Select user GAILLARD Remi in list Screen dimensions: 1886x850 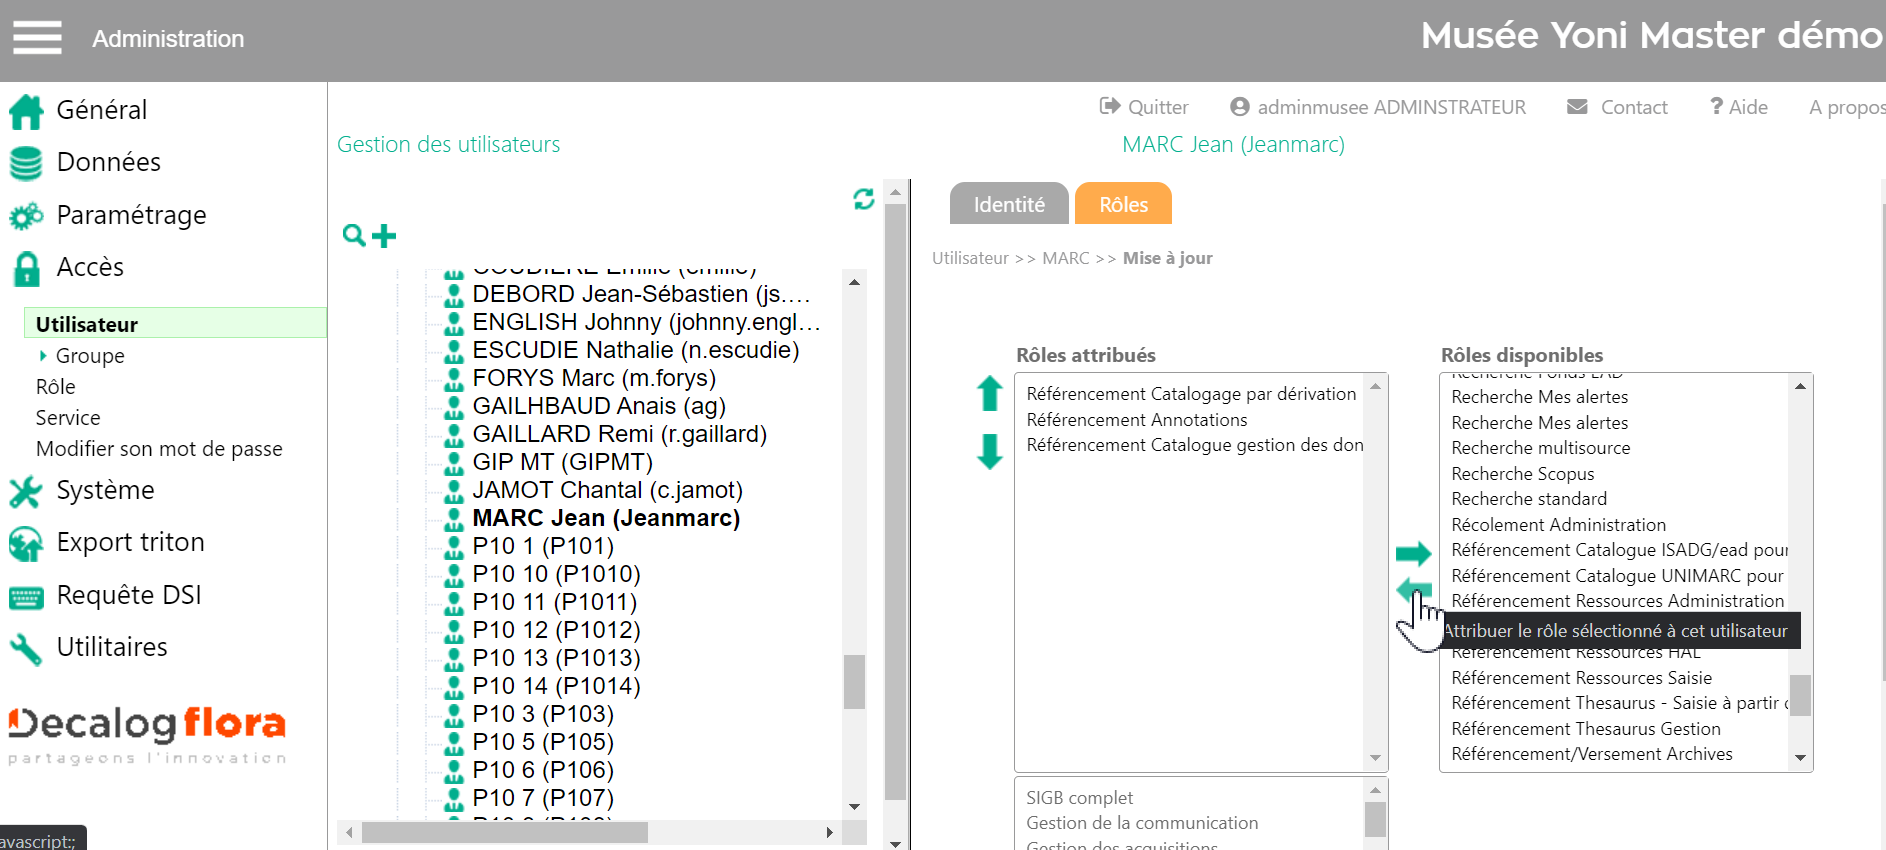pos(619,434)
